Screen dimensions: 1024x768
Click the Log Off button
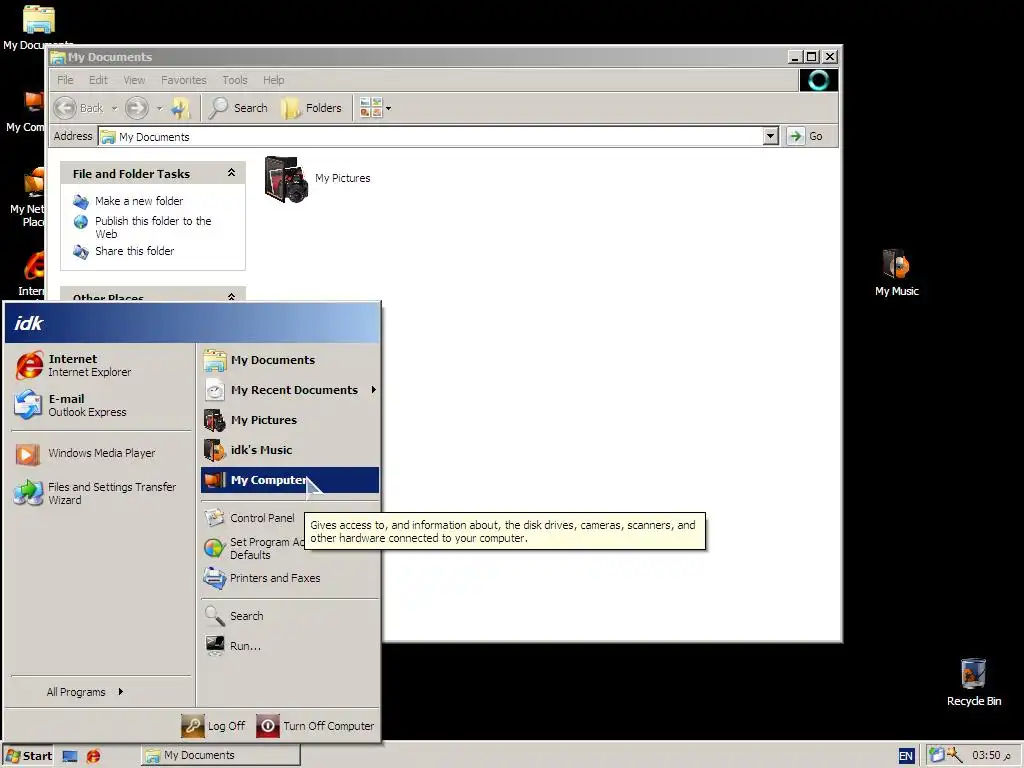tap(214, 726)
